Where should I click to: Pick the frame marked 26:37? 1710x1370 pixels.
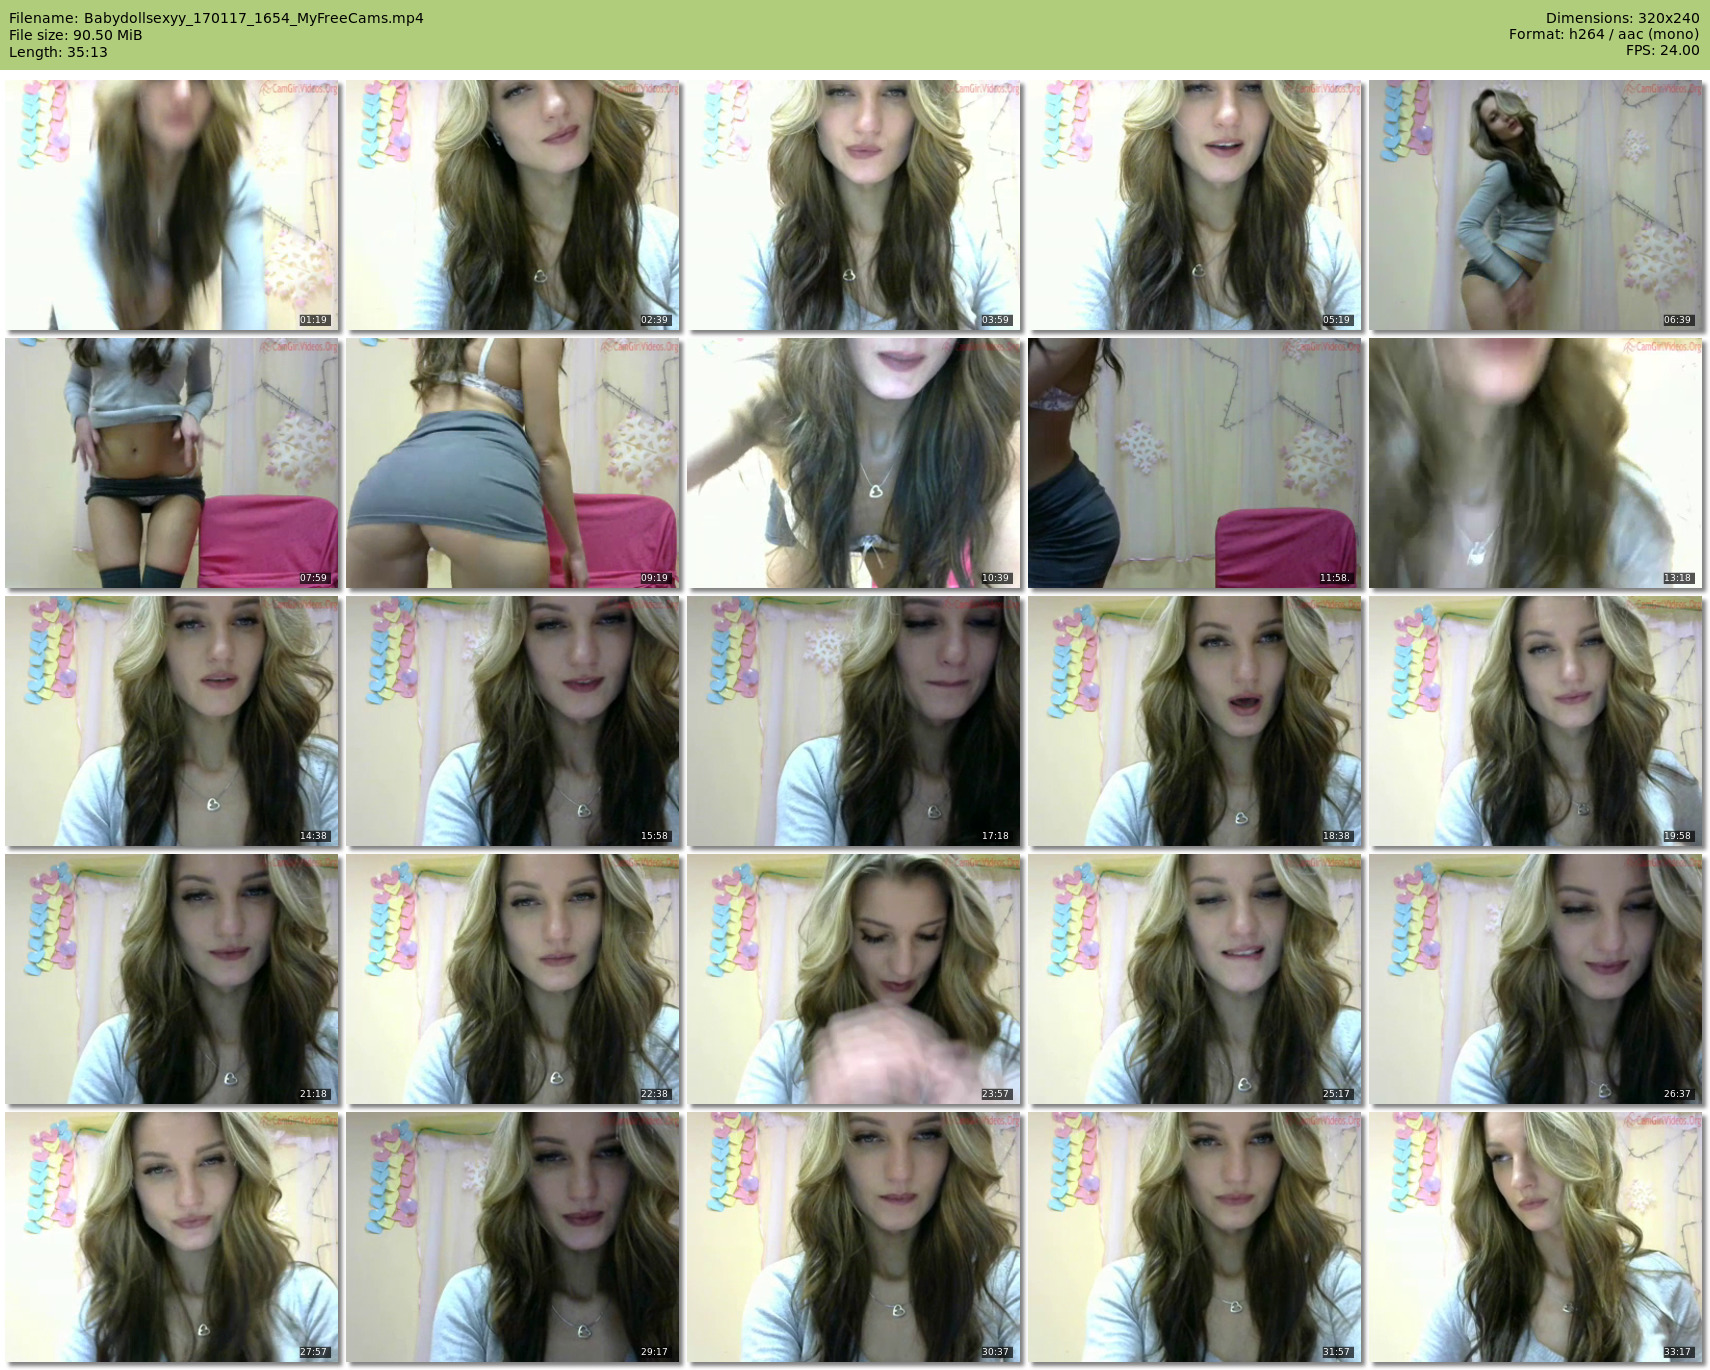point(1536,979)
